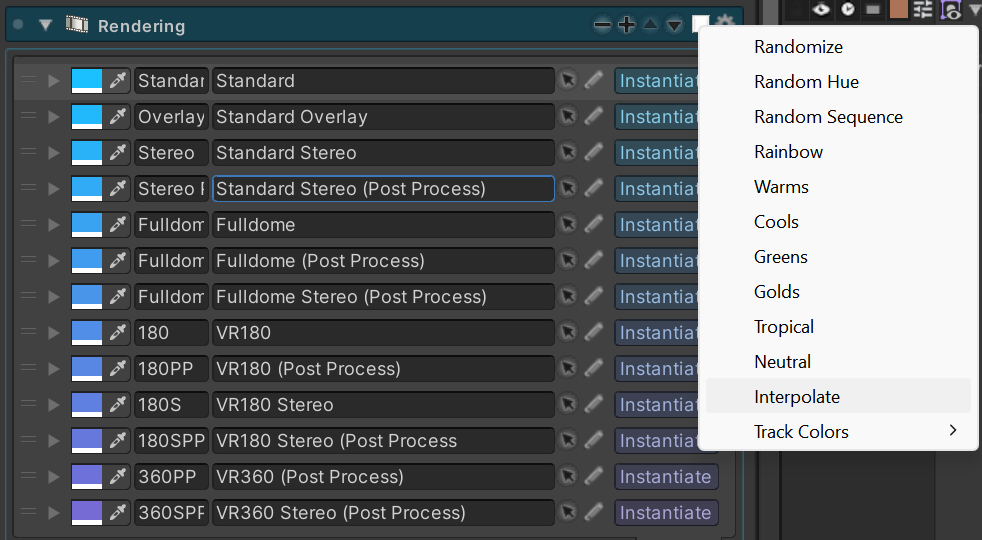The height and width of the screenshot is (540, 982).
Task: Click select-cursor icon on Fulldome row
Action: (x=568, y=225)
